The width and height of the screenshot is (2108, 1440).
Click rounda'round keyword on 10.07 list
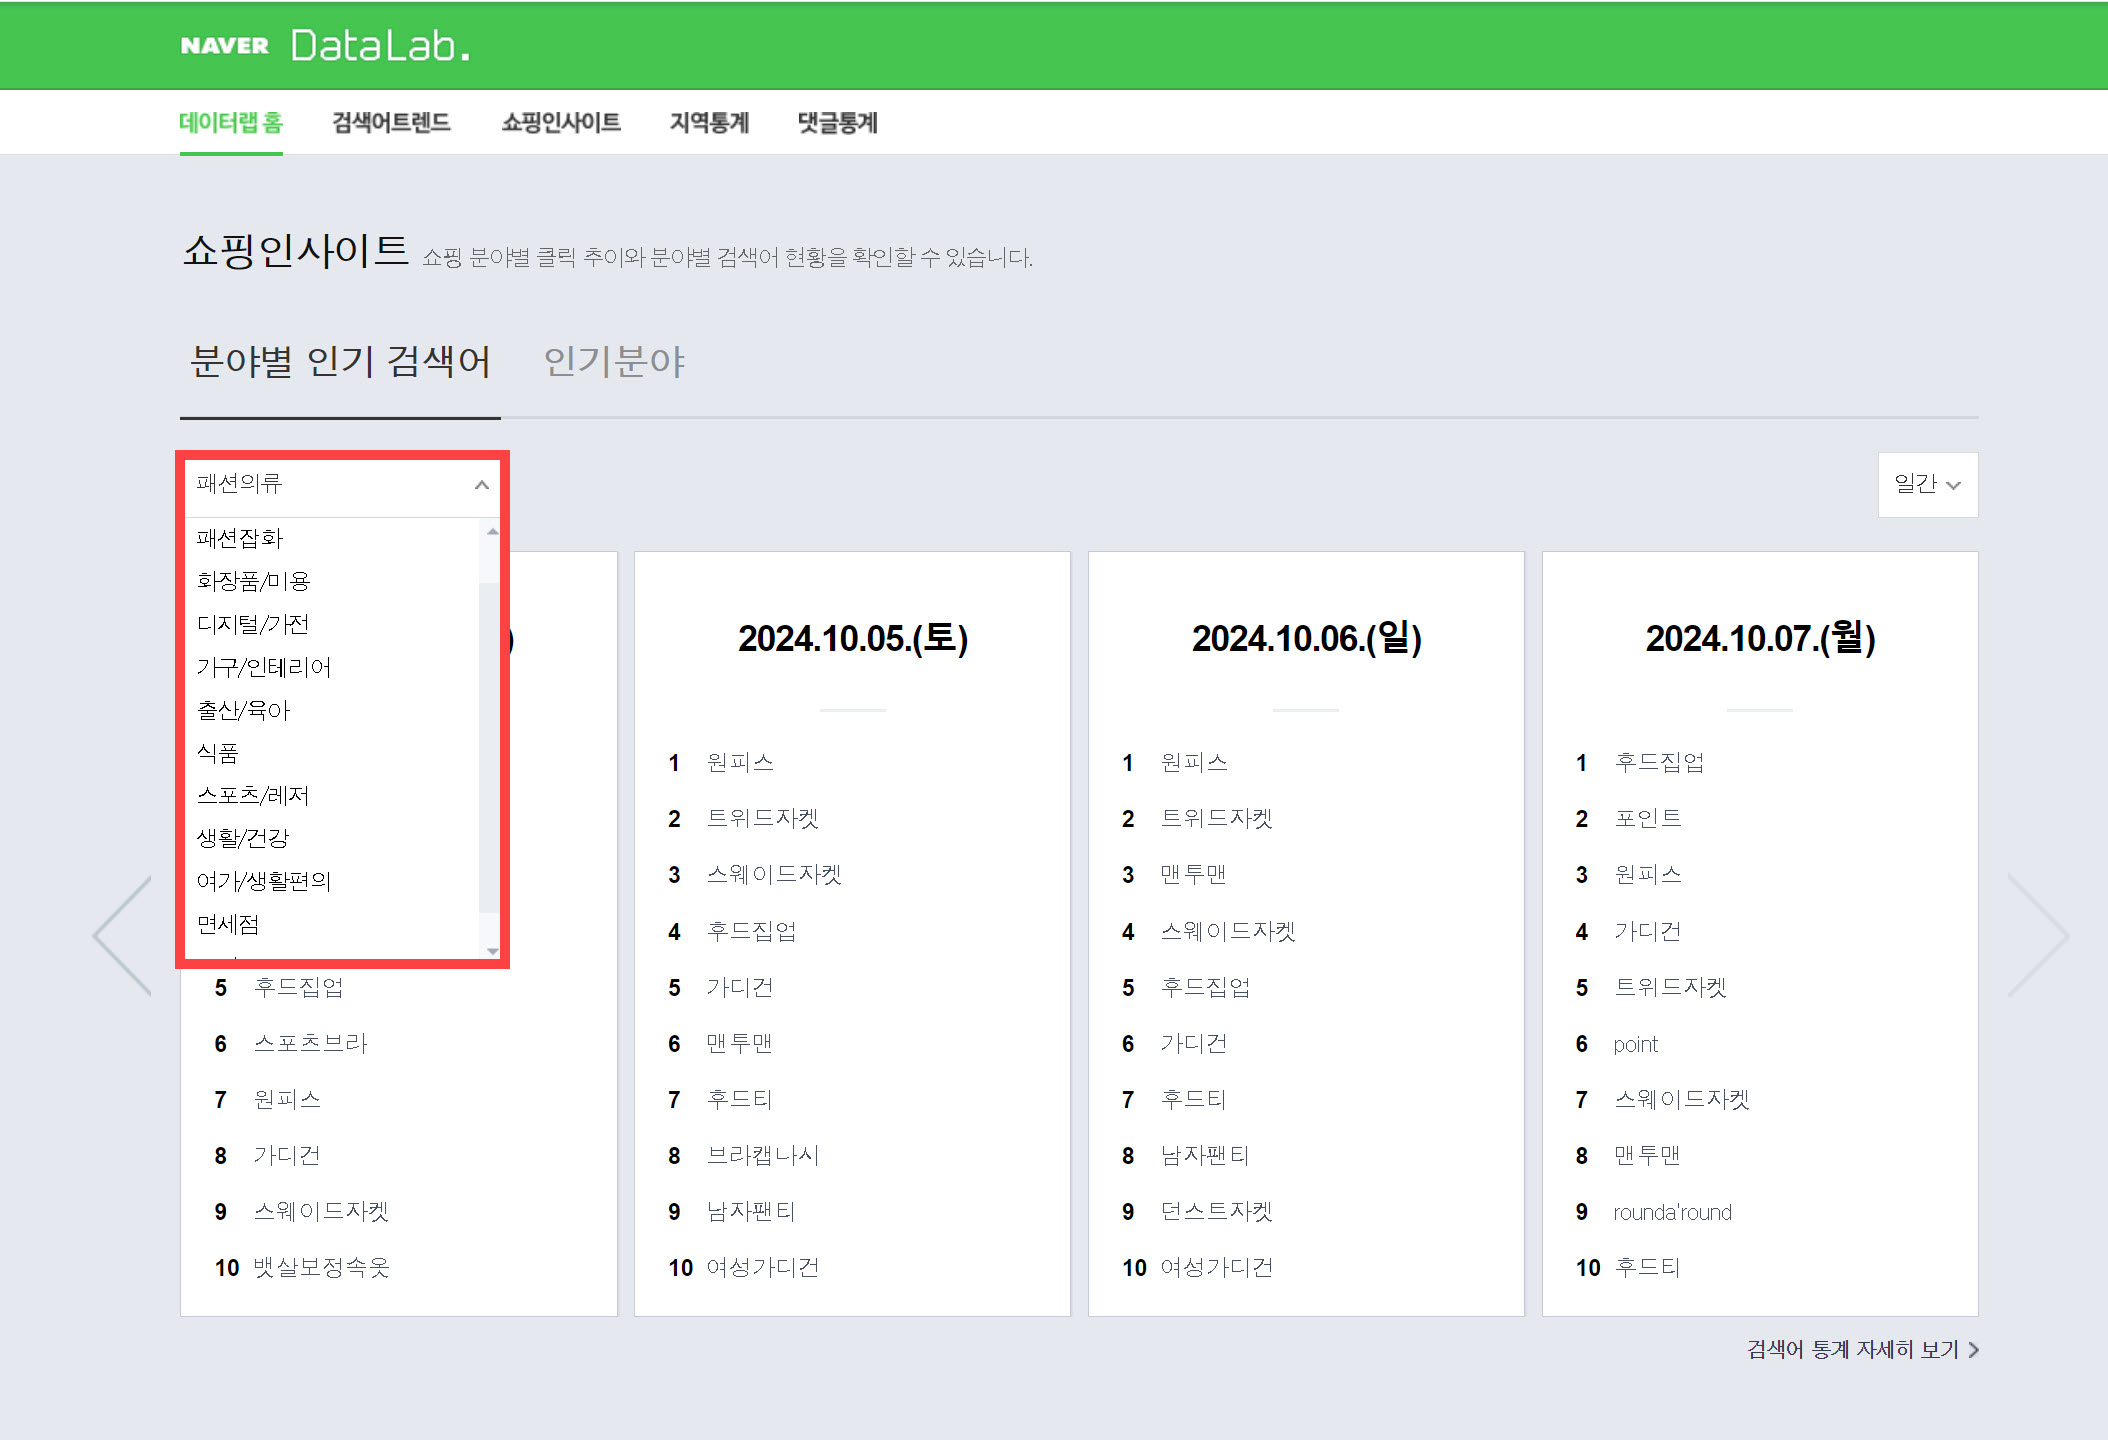coord(1672,1212)
